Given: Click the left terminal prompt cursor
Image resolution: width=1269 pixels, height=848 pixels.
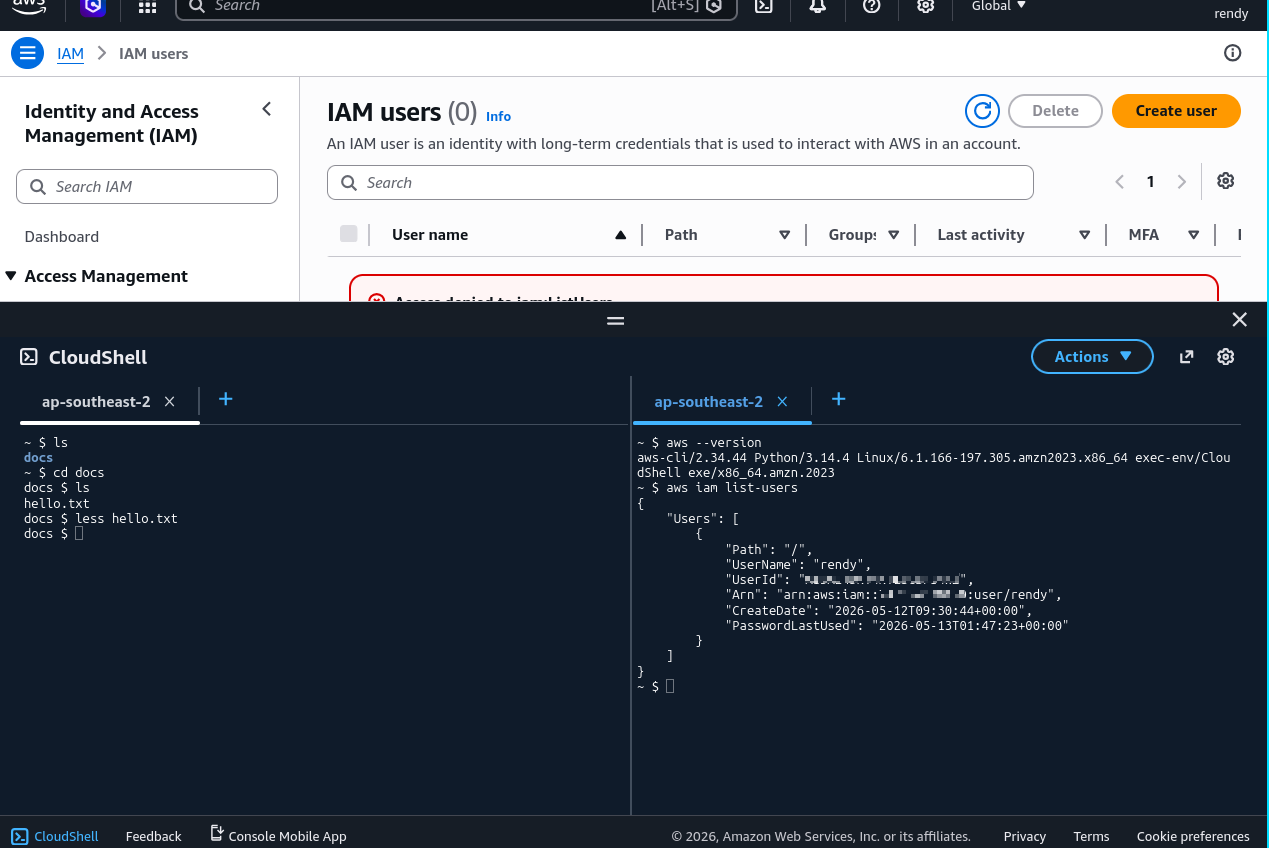Looking at the screenshot, I should tap(79, 534).
